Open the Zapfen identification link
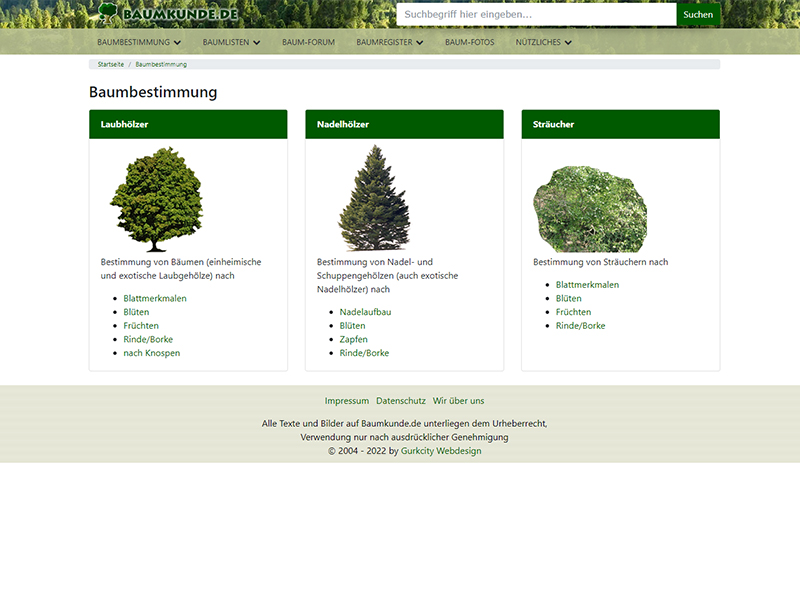Viewport: 800px width, 600px height. 353,339
